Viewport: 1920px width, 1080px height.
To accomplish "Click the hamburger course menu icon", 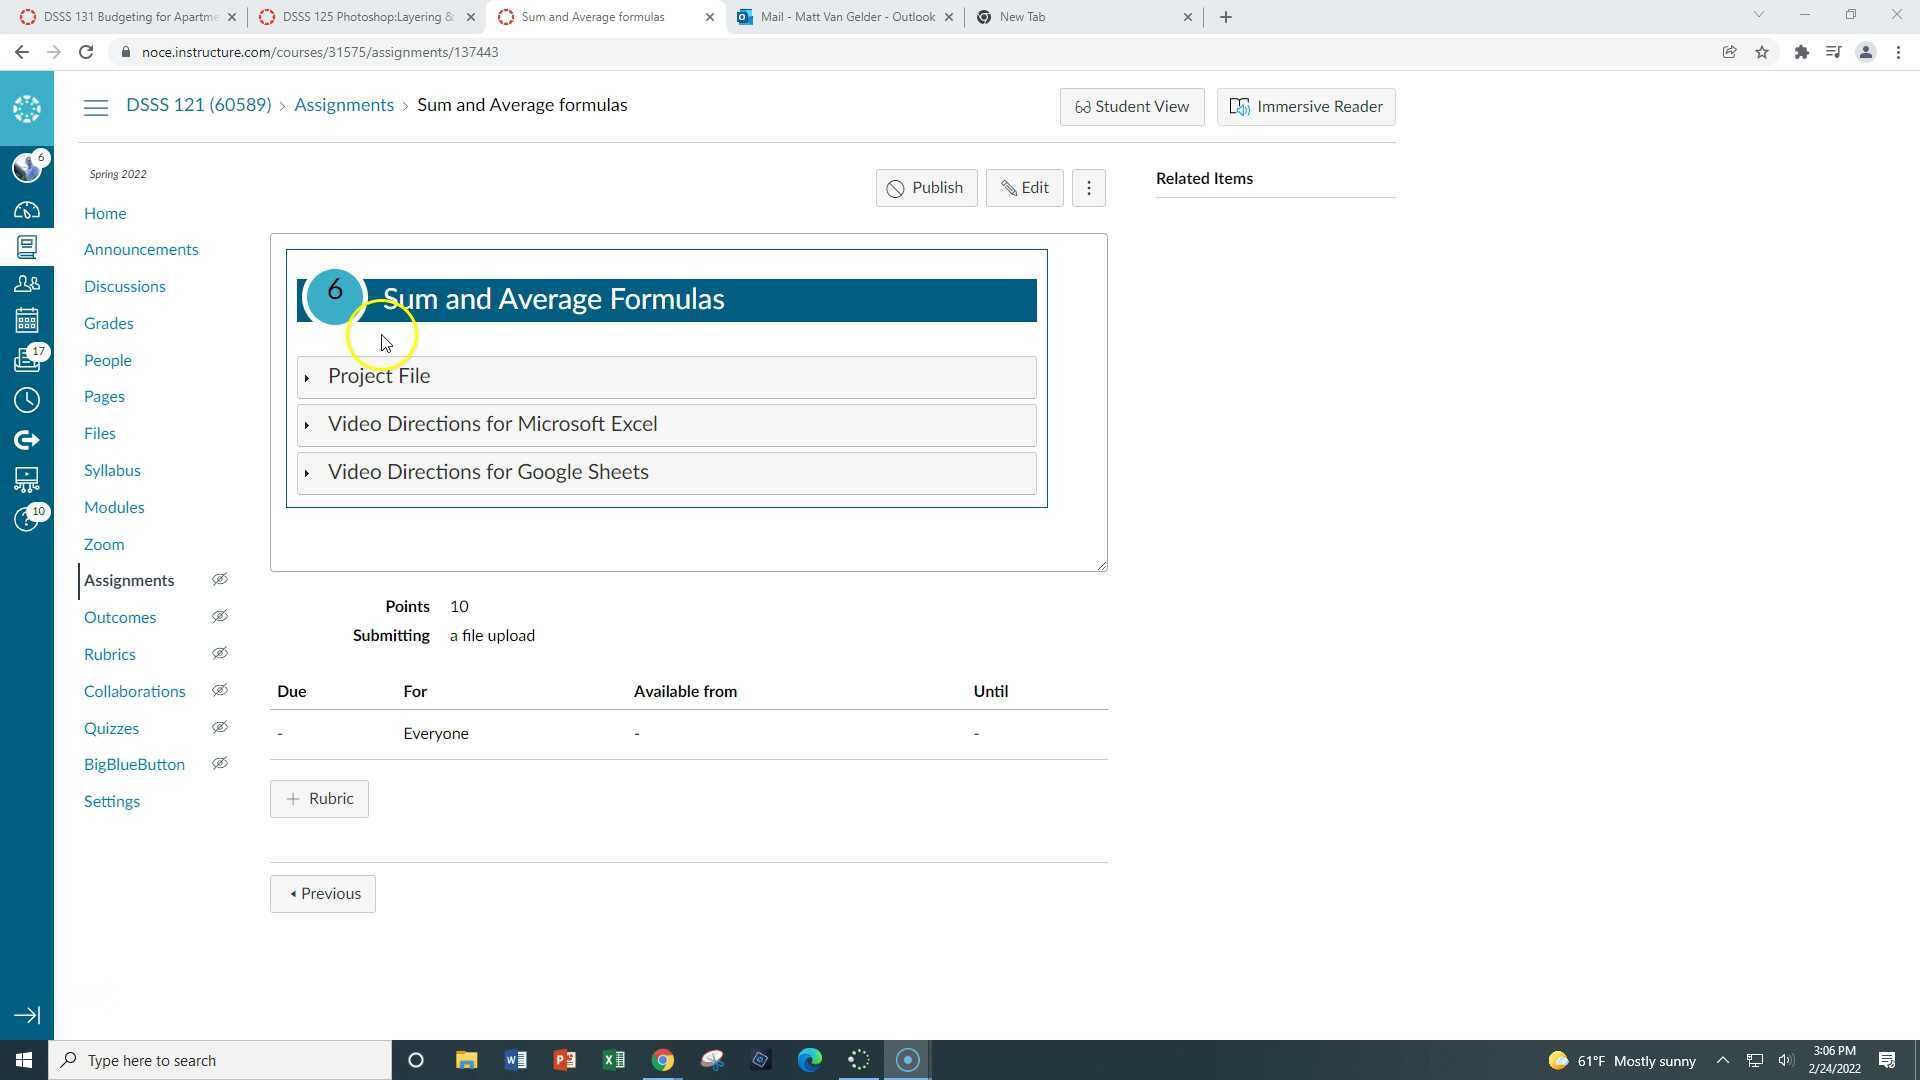I will tap(96, 107).
